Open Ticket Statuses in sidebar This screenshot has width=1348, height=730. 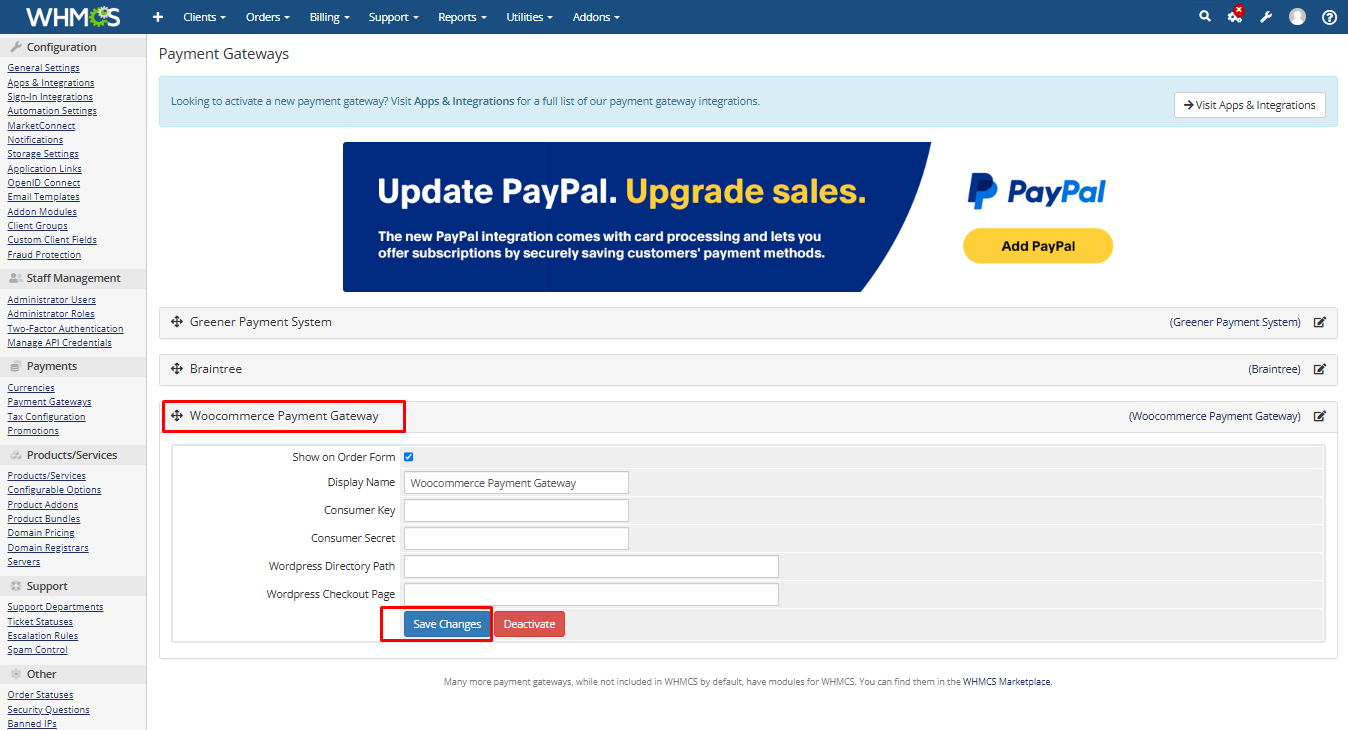[x=40, y=622]
